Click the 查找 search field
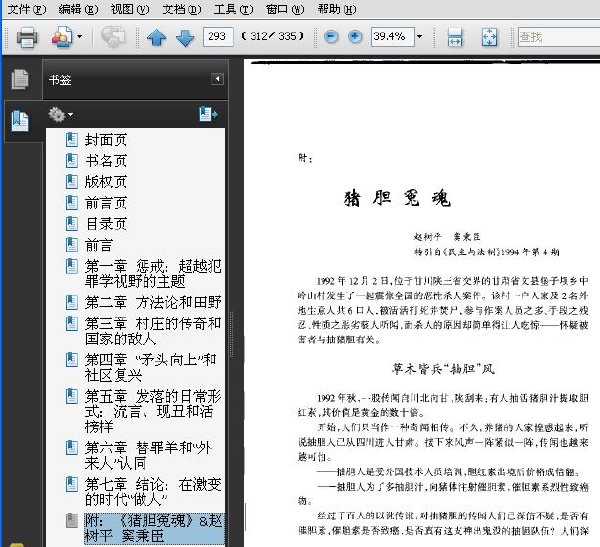 tap(559, 37)
